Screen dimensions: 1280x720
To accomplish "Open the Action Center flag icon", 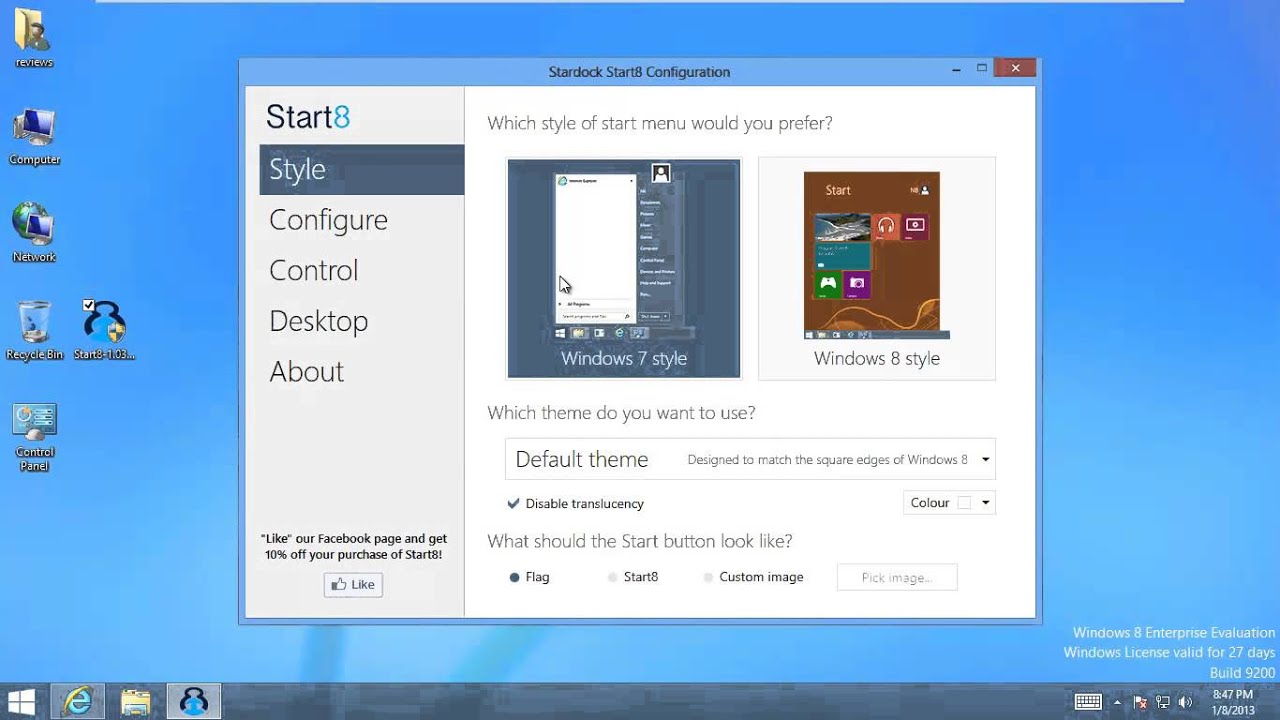I will (1140, 702).
